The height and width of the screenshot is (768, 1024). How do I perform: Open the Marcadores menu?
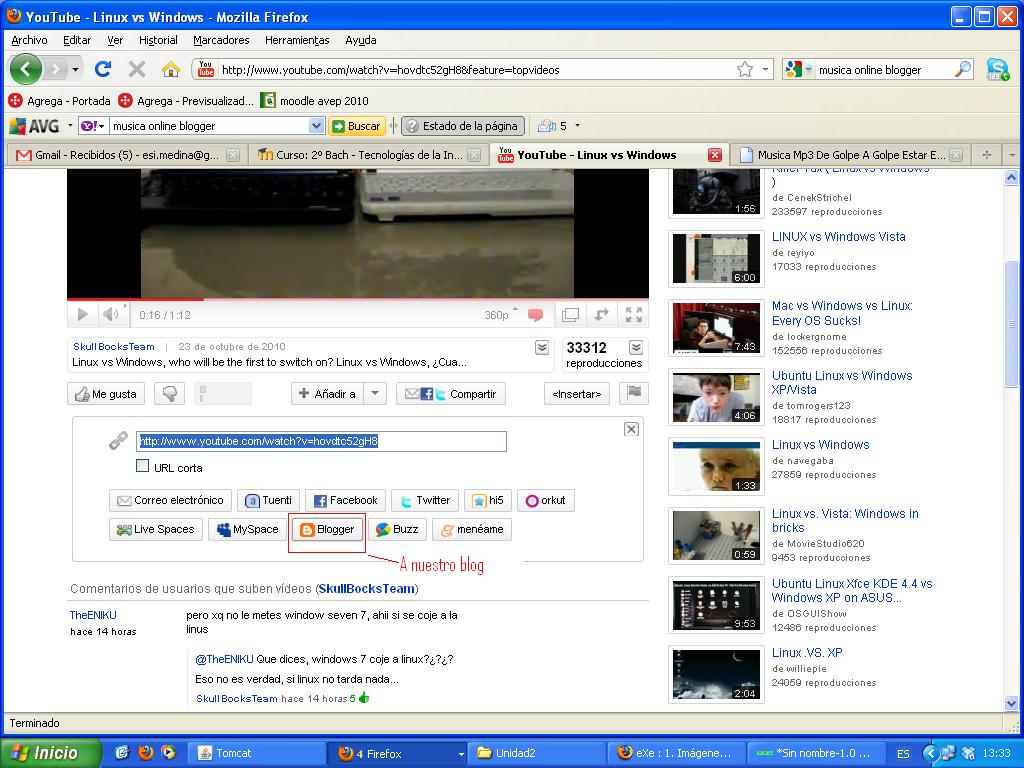pyautogui.click(x=221, y=40)
